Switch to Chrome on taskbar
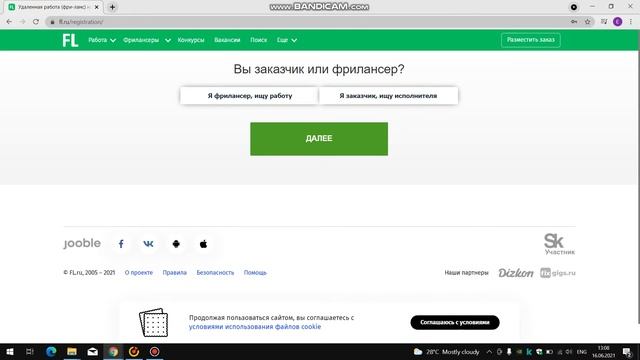This screenshot has width=640, height=360. pos(113,351)
